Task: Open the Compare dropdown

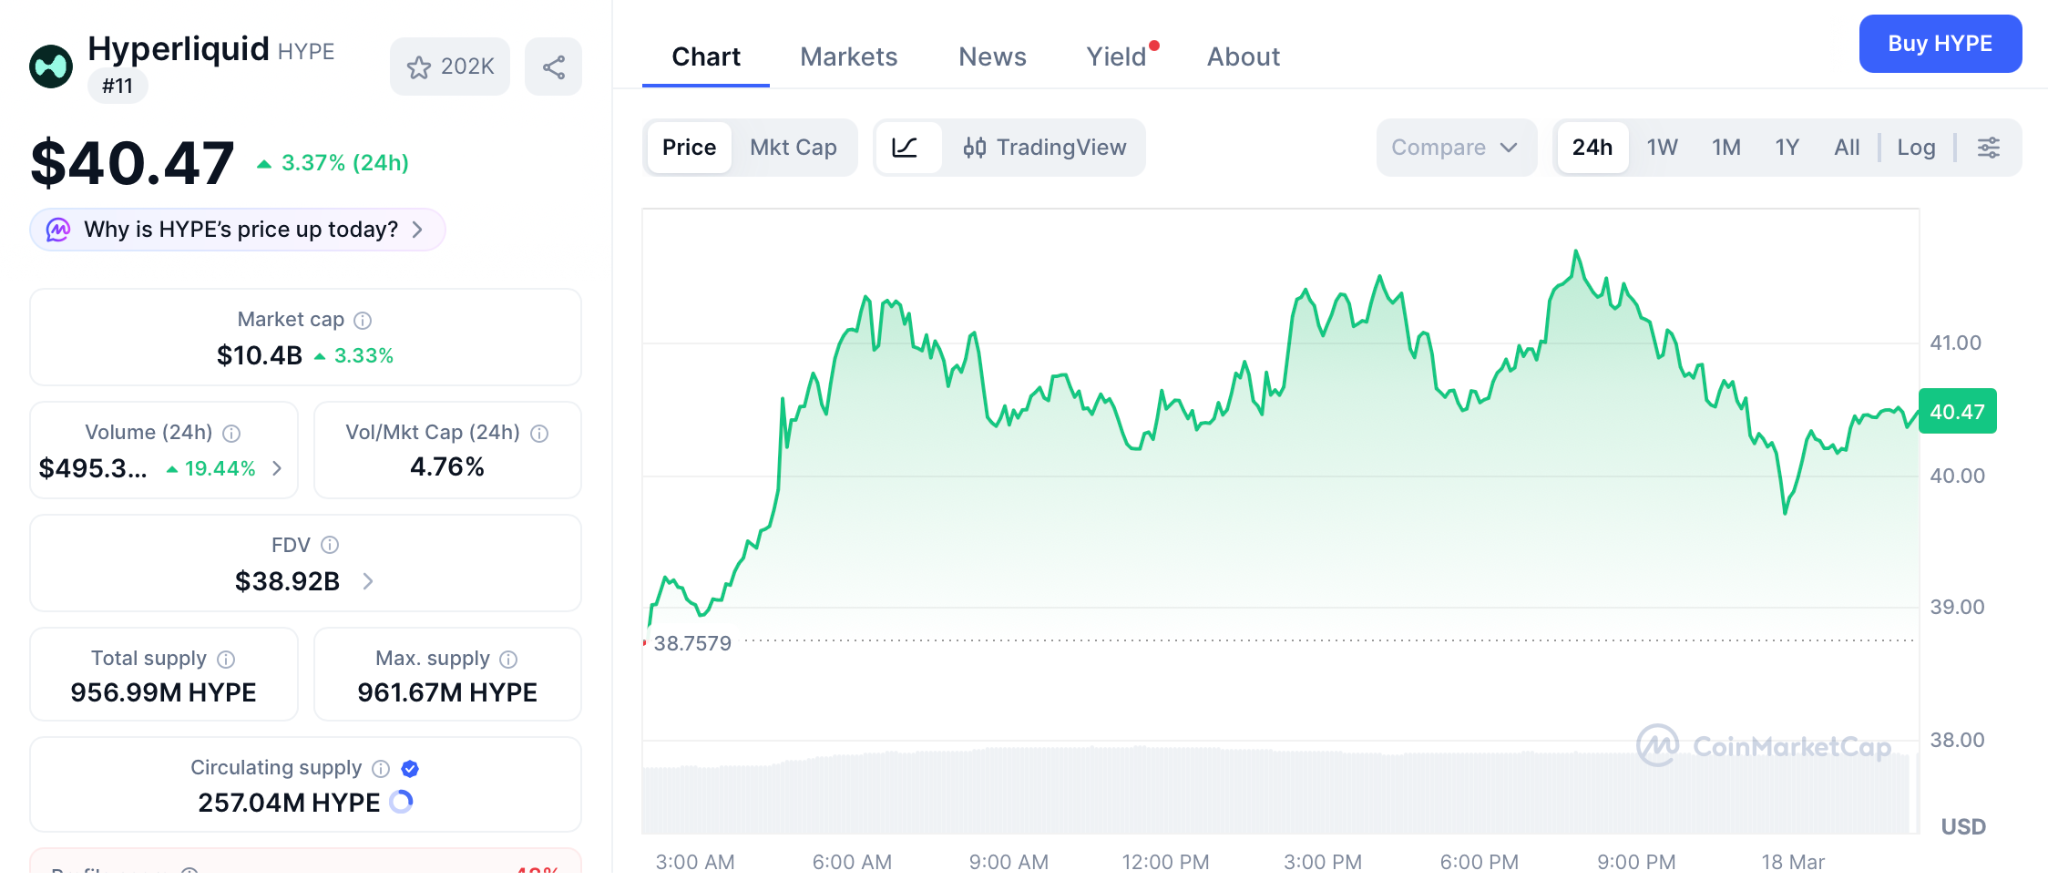Action: click(1455, 148)
